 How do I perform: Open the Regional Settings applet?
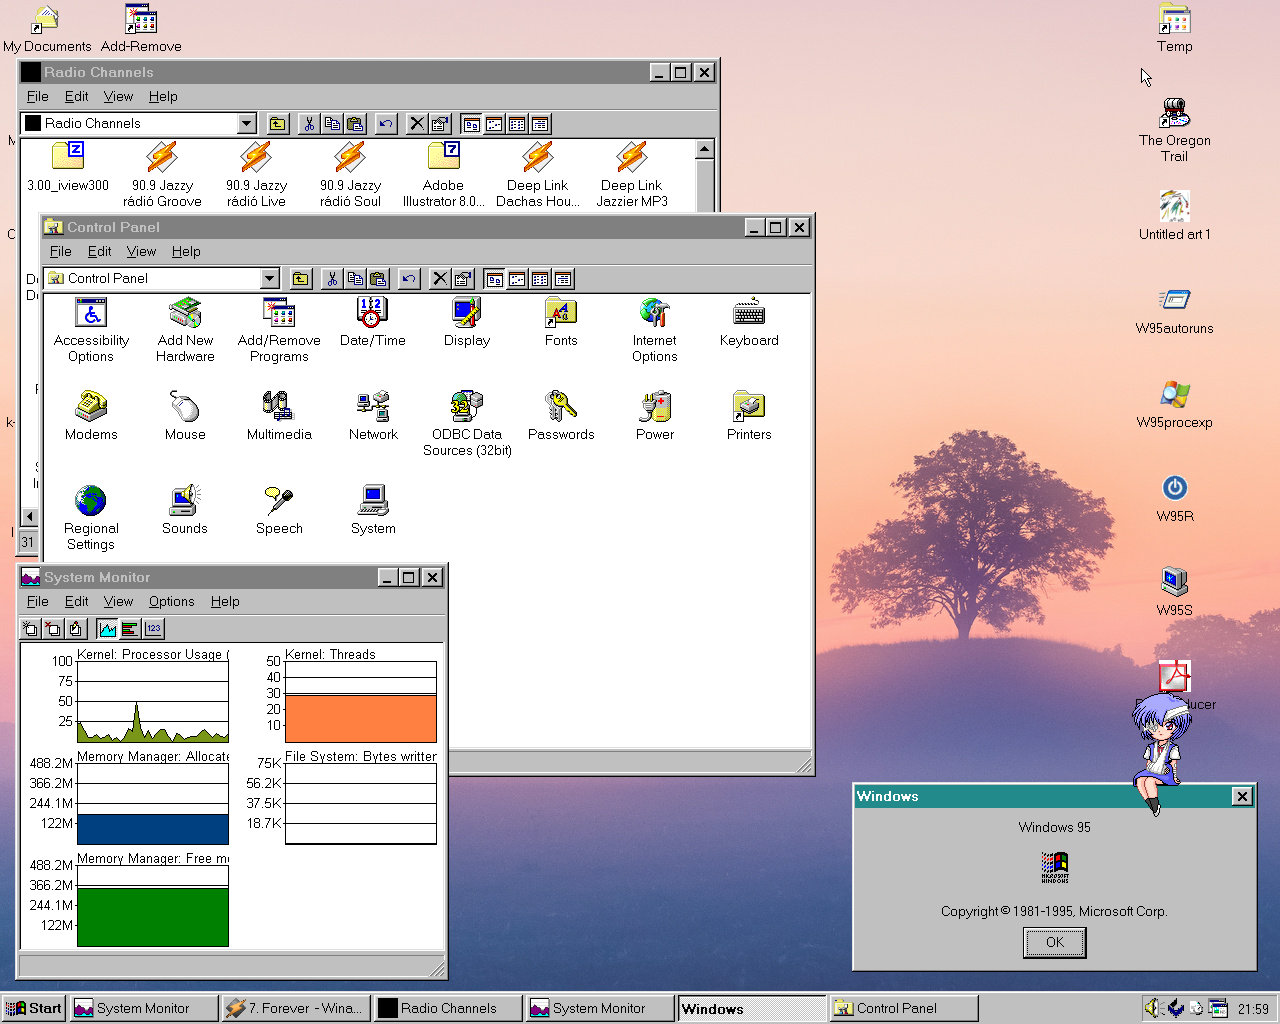(90, 500)
